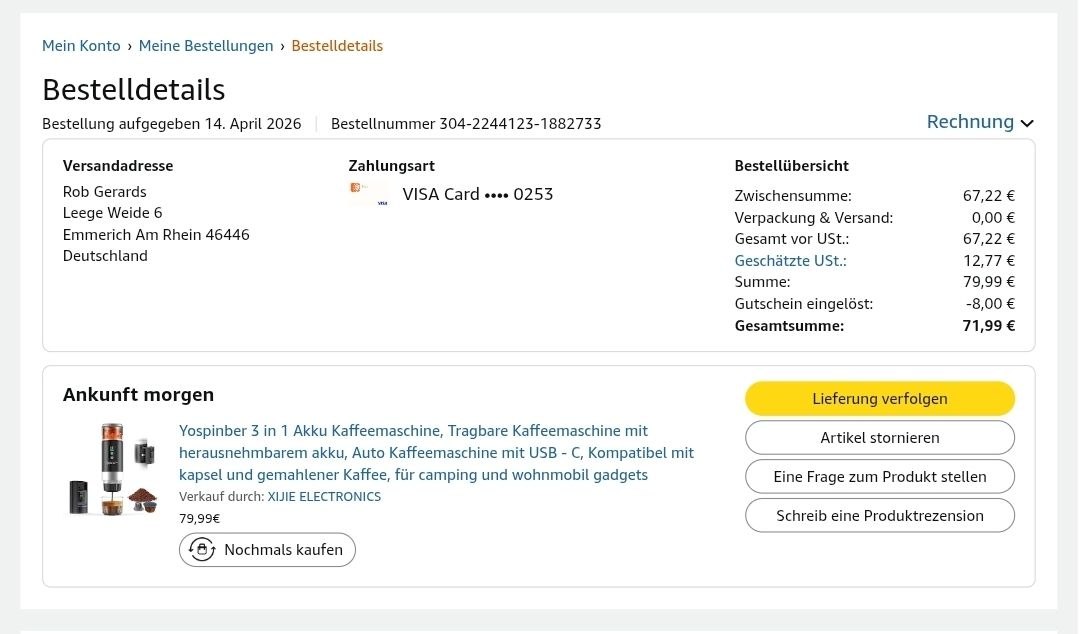This screenshot has height=634, width=1080.
Task: Click the recipient name Rob Gerards
Action: point(105,192)
